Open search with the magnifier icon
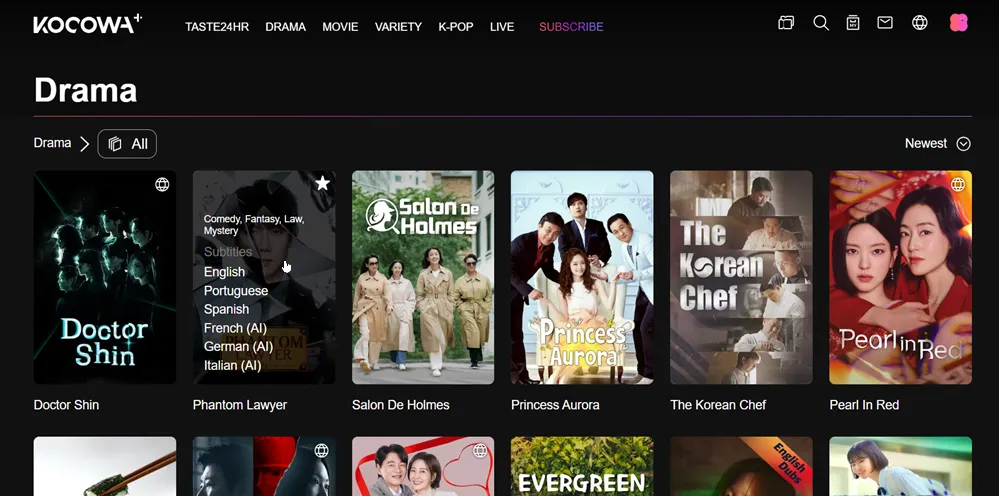The width and height of the screenshot is (999, 496). [821, 23]
